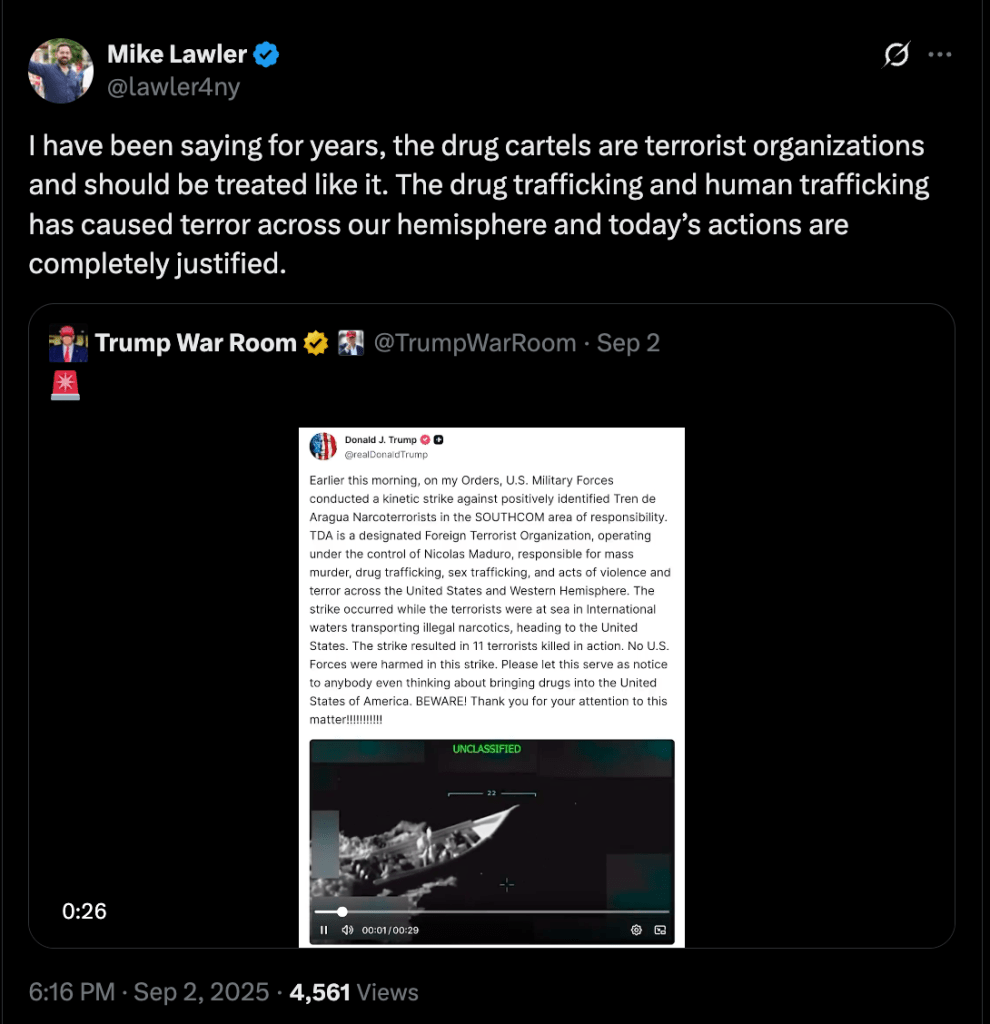Viewport: 990px width, 1024px height.
Task: Open the video settings gear
Action: point(636,930)
